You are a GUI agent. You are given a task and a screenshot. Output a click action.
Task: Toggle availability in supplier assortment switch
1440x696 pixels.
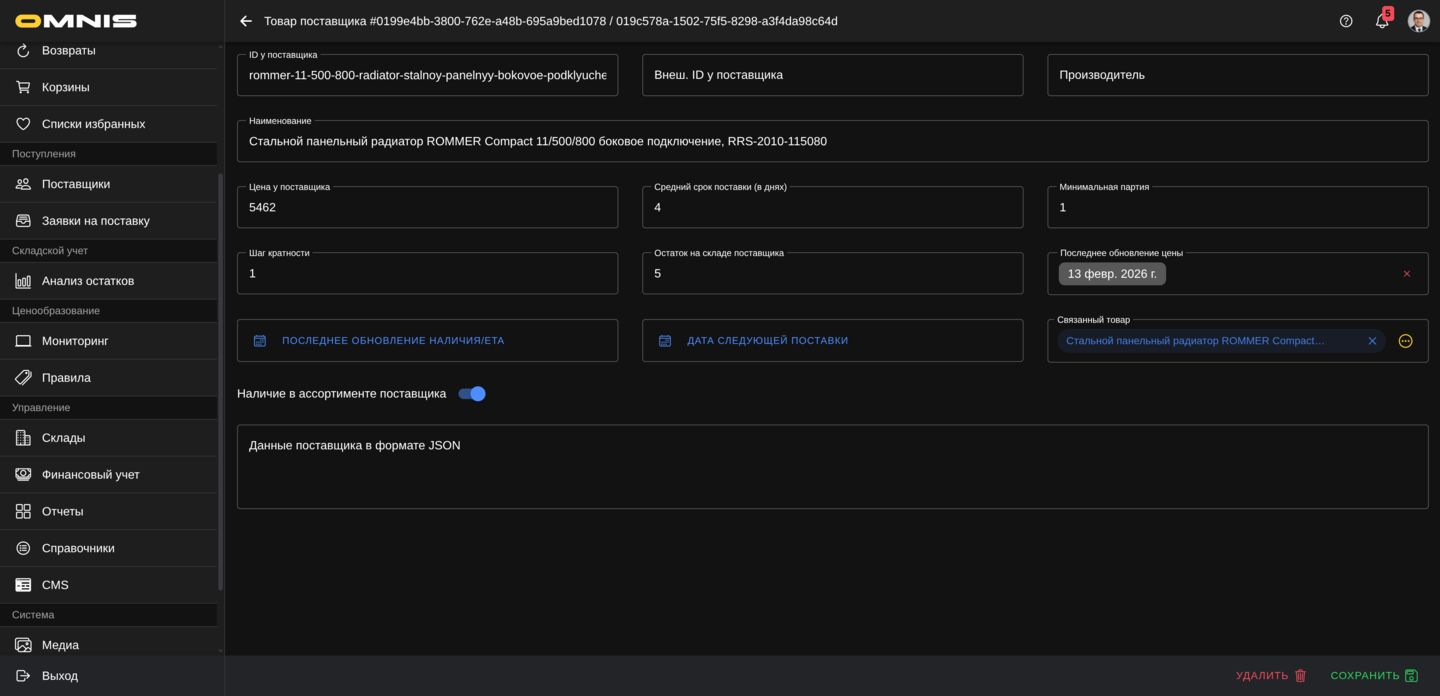pyautogui.click(x=472, y=394)
